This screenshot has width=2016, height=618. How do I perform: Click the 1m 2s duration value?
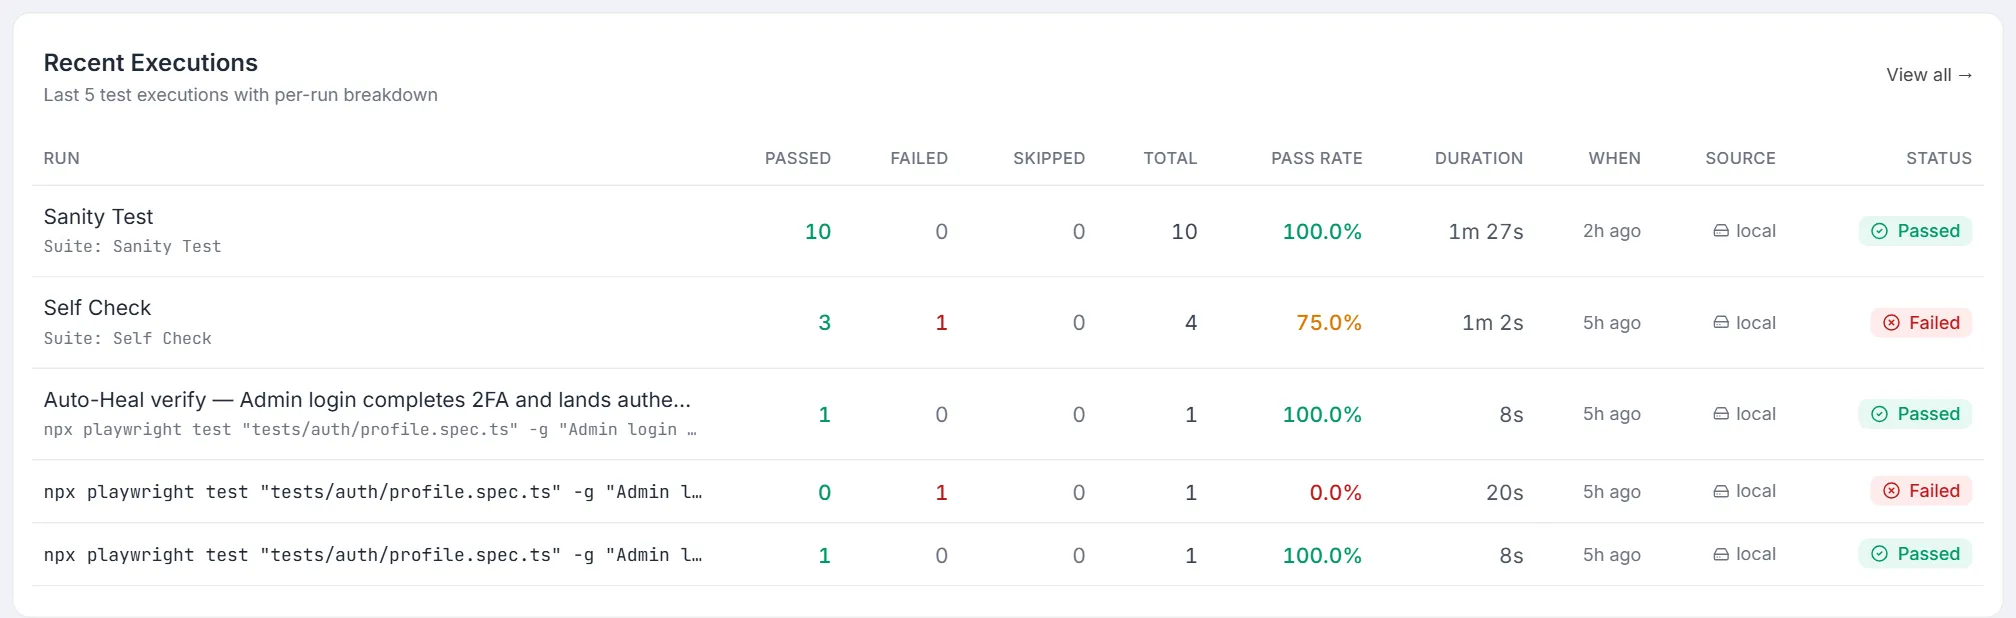coord(1493,323)
